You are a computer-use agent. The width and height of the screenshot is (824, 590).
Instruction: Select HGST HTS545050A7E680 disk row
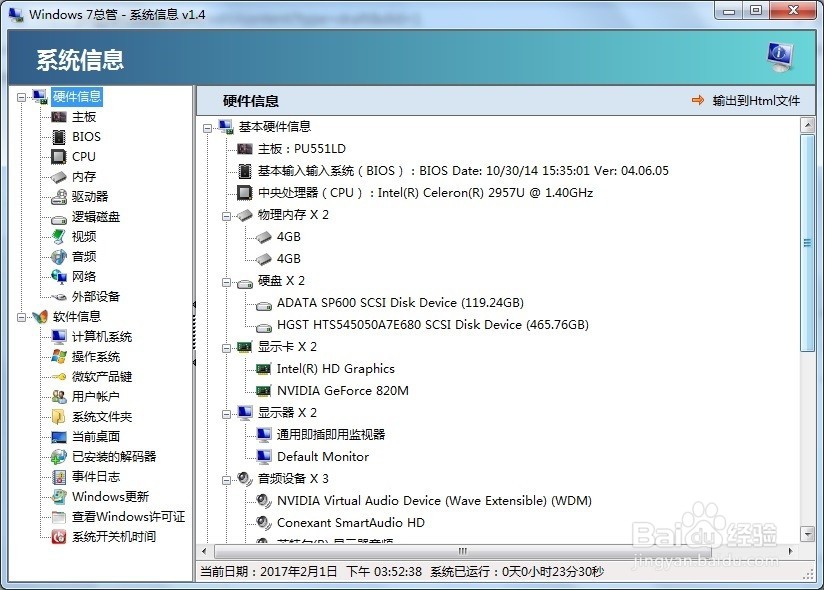point(432,325)
